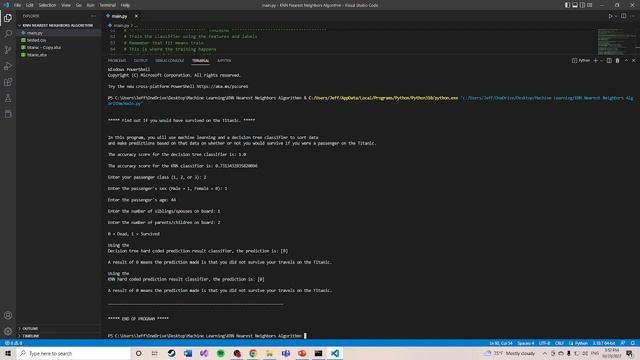Click the taskbar search box

(x=73, y=353)
